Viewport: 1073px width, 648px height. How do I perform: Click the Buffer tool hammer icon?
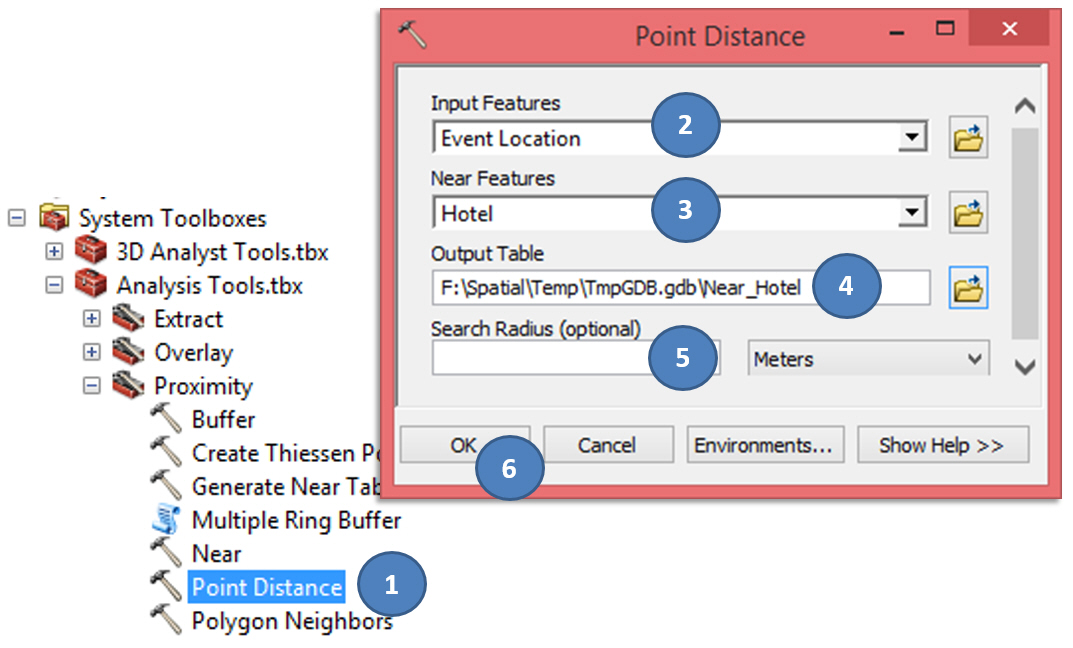click(x=166, y=419)
